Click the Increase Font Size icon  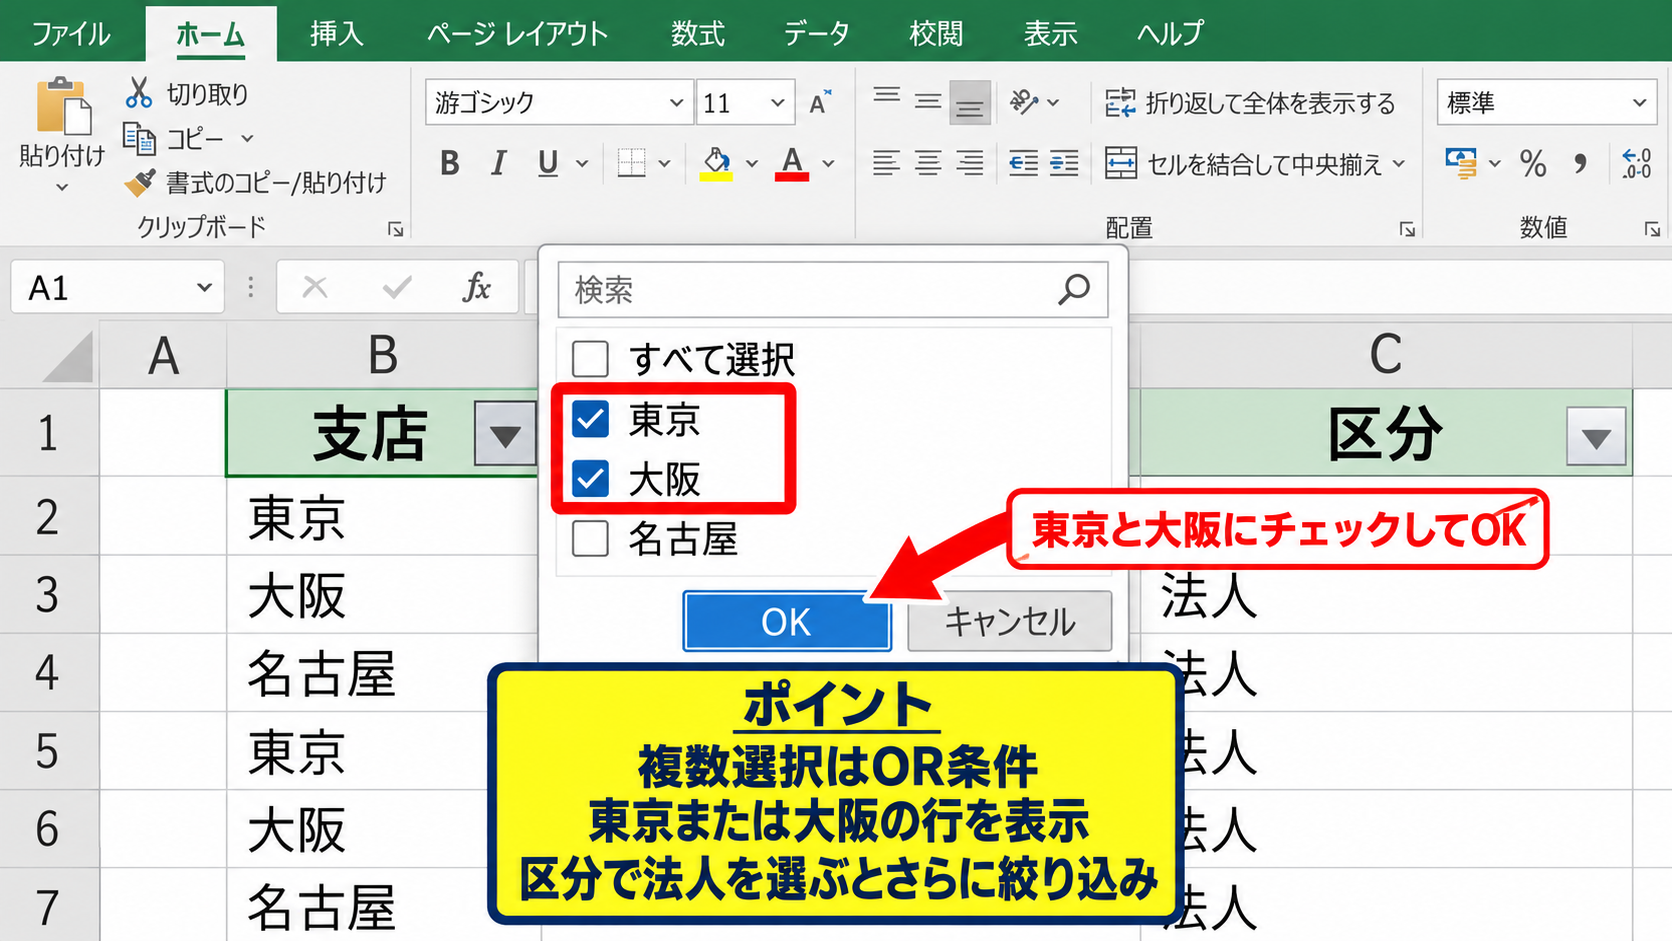click(x=820, y=103)
